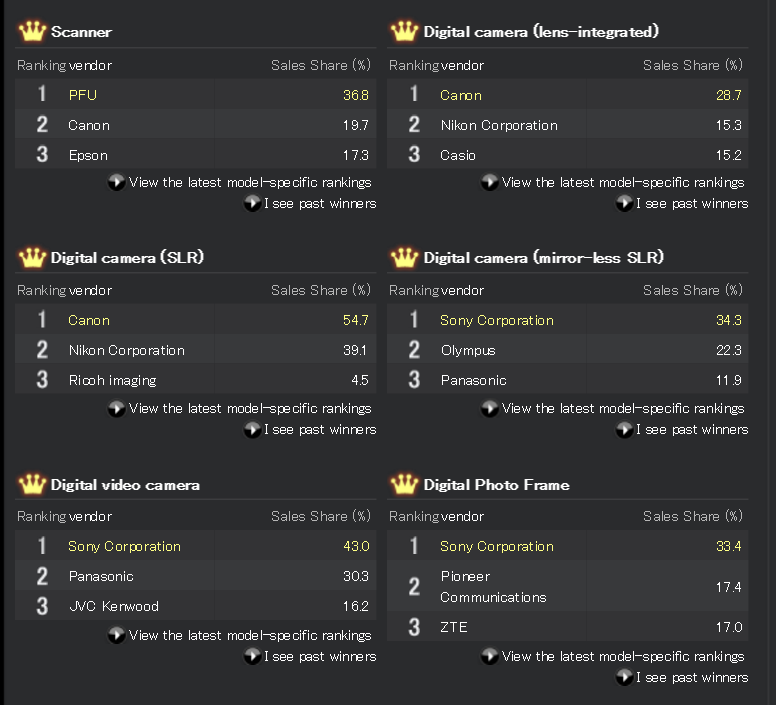View latest model-specific rankings for Digital Photo Frame
The width and height of the screenshot is (776, 705).
623,657
